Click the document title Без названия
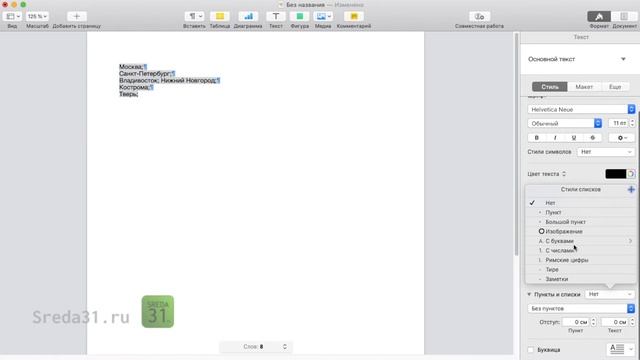Viewport: 640px width, 360px height. click(x=306, y=5)
